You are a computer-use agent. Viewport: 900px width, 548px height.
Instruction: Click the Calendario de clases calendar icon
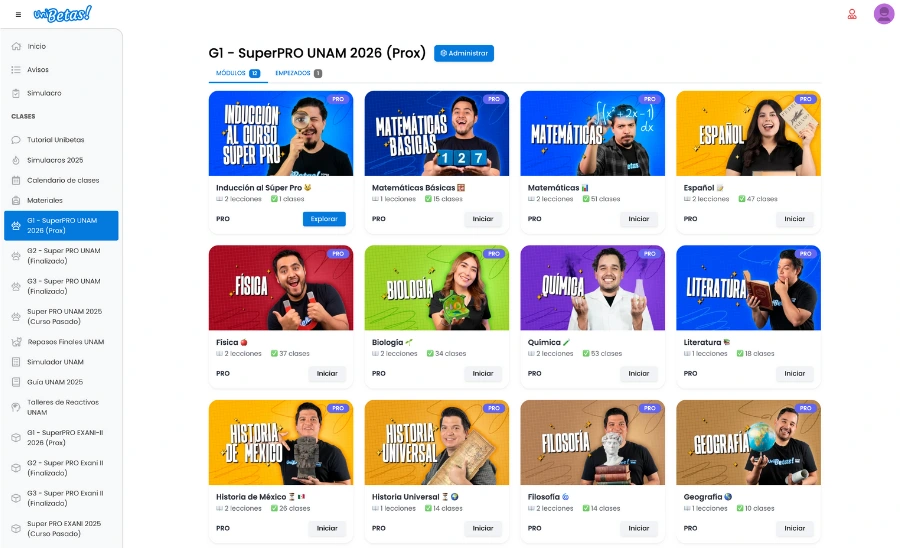pos(16,180)
